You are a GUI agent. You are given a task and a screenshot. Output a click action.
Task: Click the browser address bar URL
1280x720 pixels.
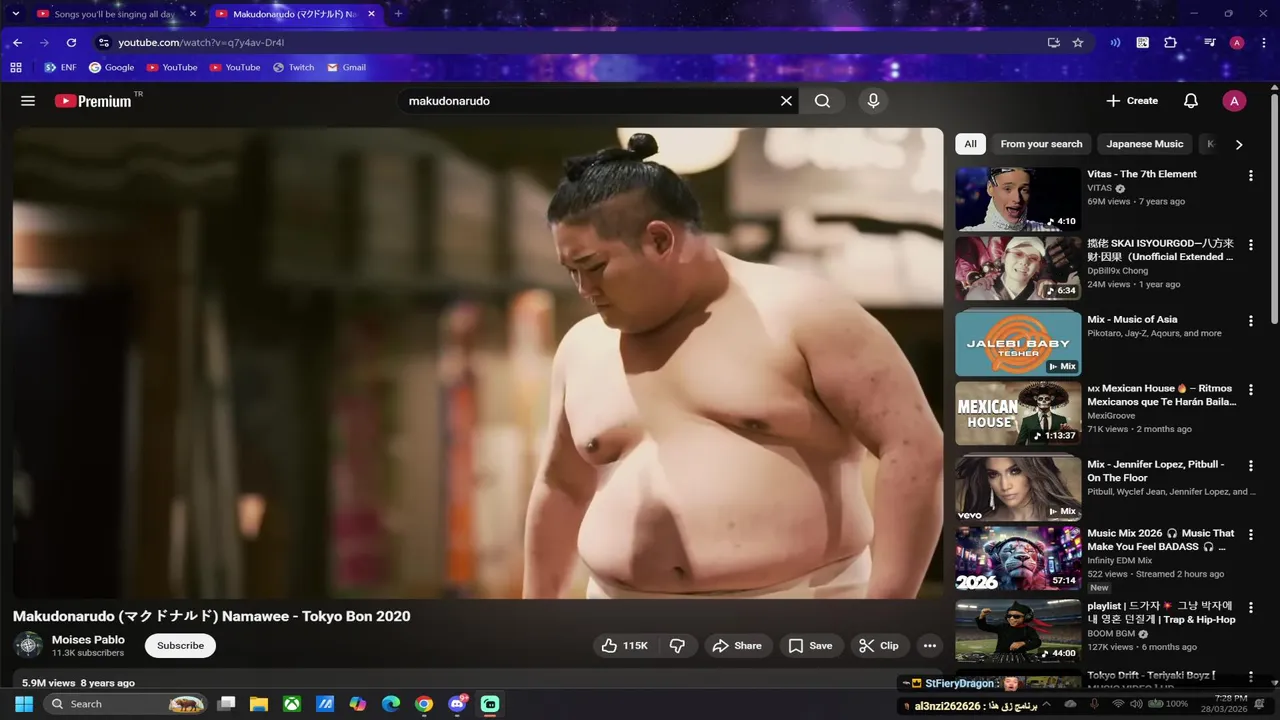(x=201, y=43)
